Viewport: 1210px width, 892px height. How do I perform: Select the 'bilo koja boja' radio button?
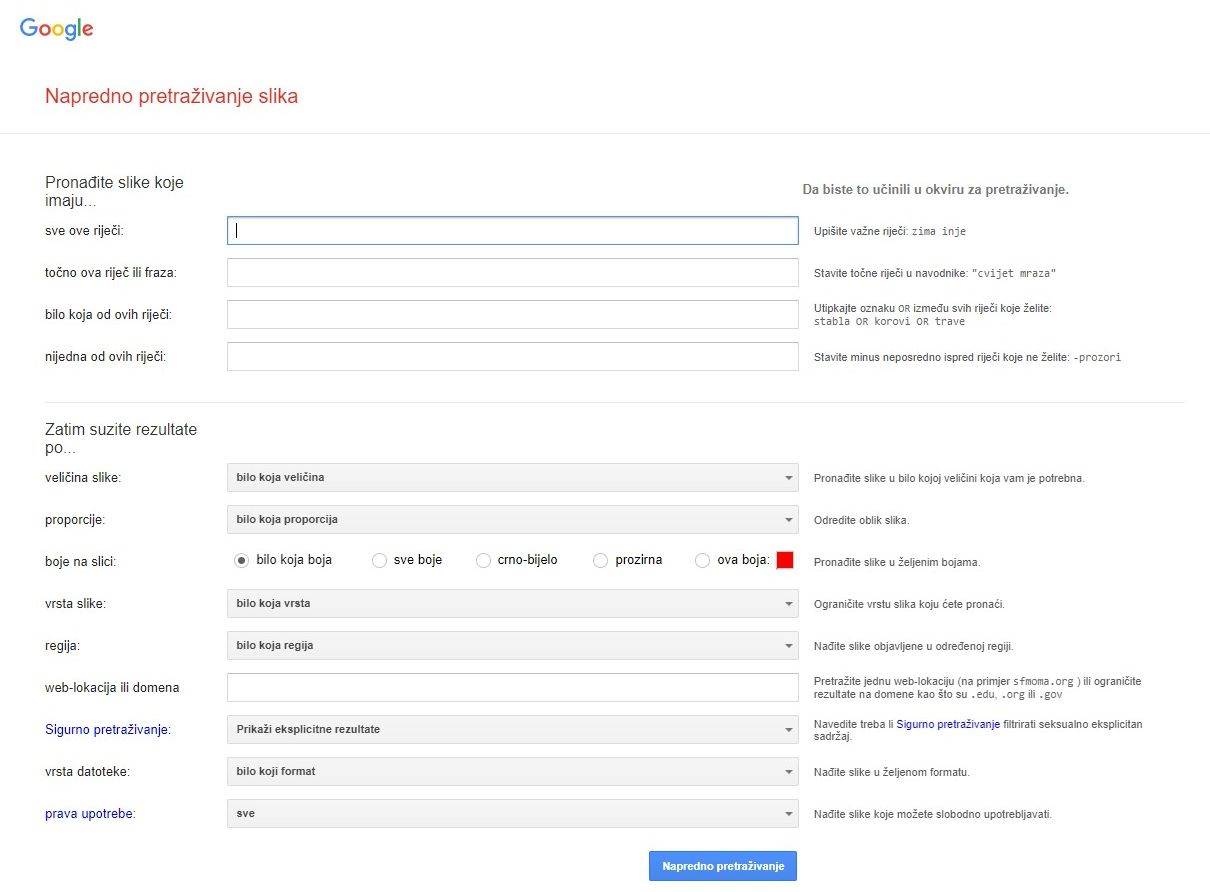[241, 561]
